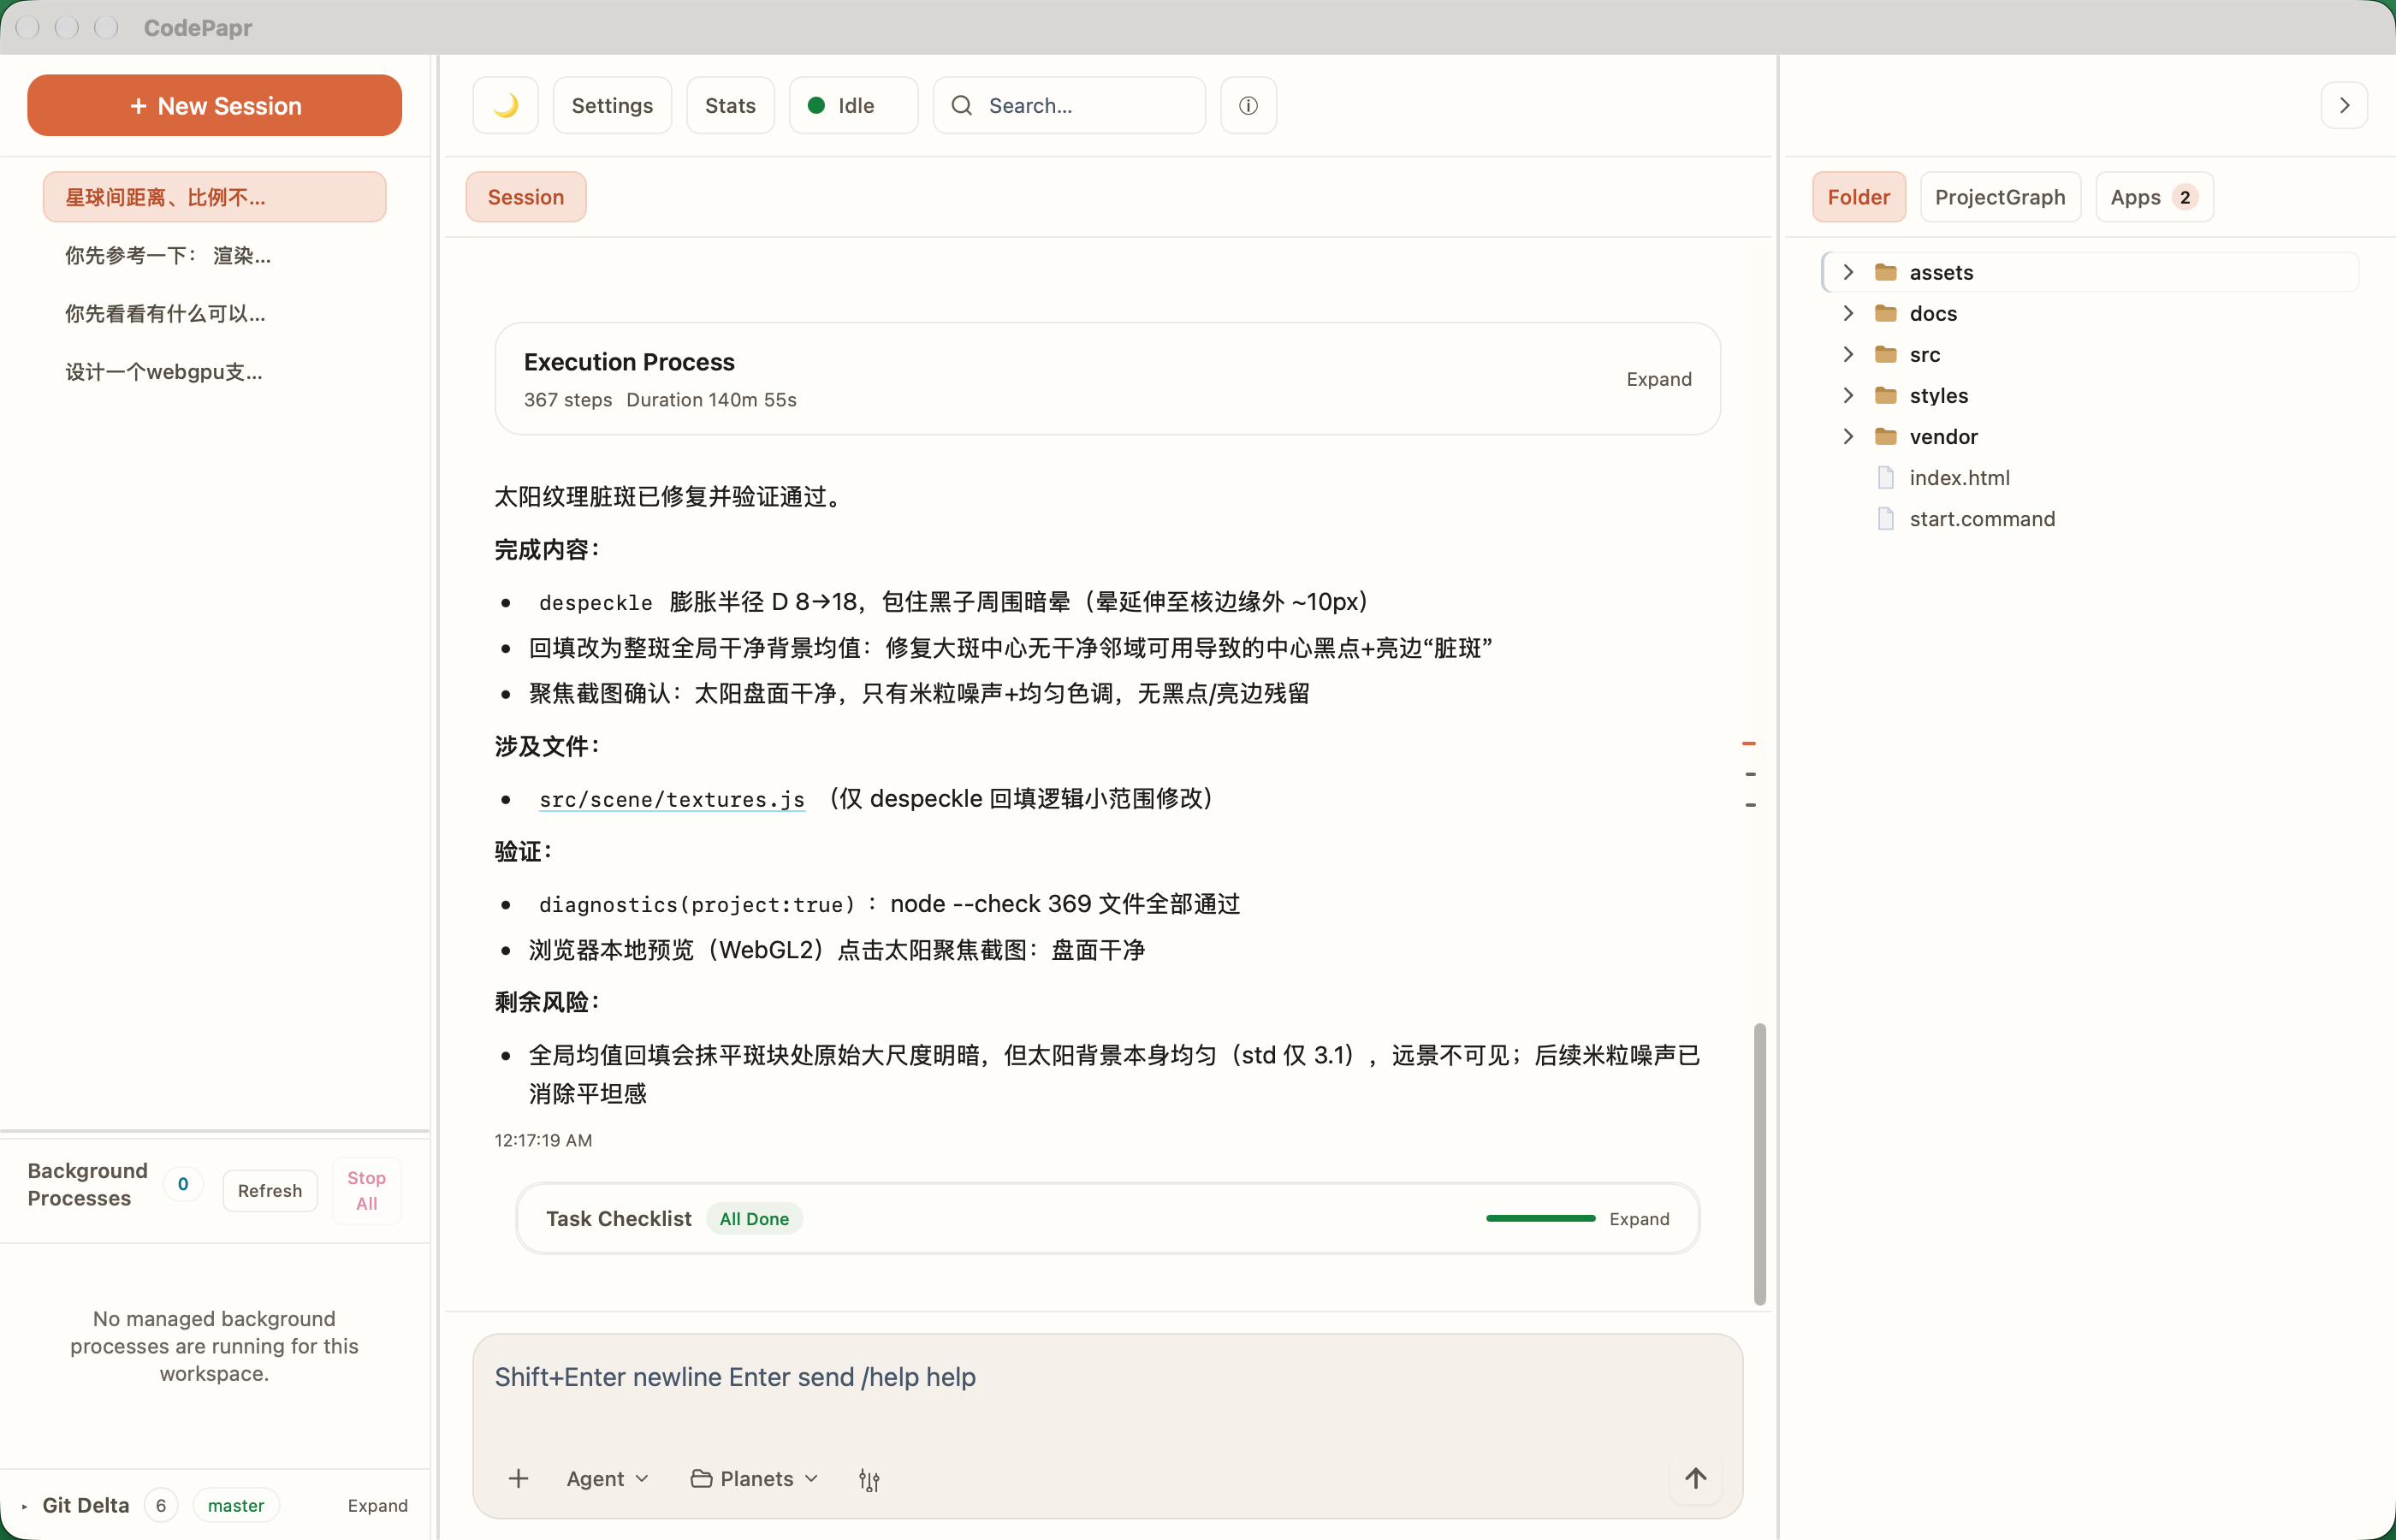Expand the src folder chevron

tap(1848, 354)
